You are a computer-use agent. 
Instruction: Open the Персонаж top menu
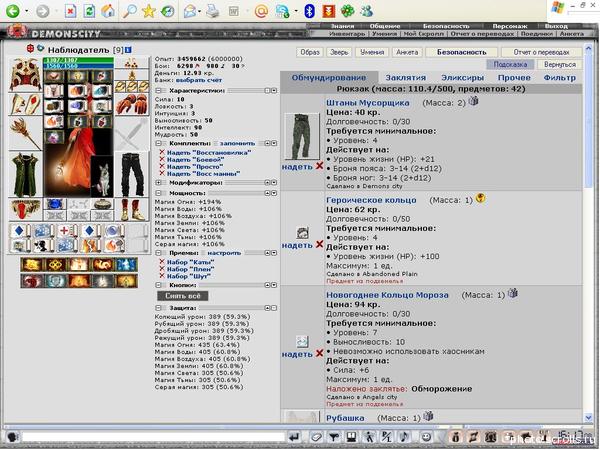509,26
